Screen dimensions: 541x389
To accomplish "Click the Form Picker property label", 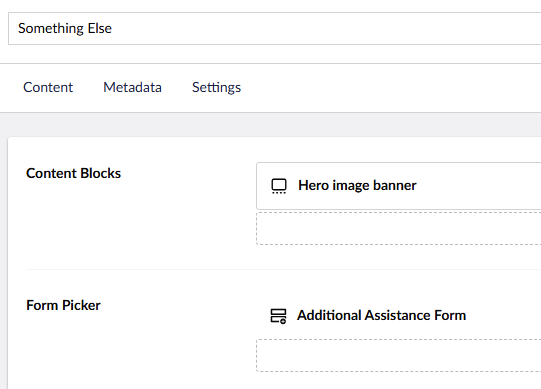I will tap(63, 305).
